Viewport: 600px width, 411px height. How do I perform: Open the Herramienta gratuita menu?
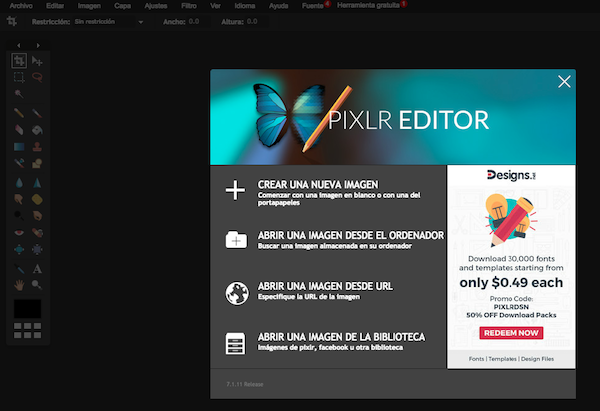(x=368, y=5)
